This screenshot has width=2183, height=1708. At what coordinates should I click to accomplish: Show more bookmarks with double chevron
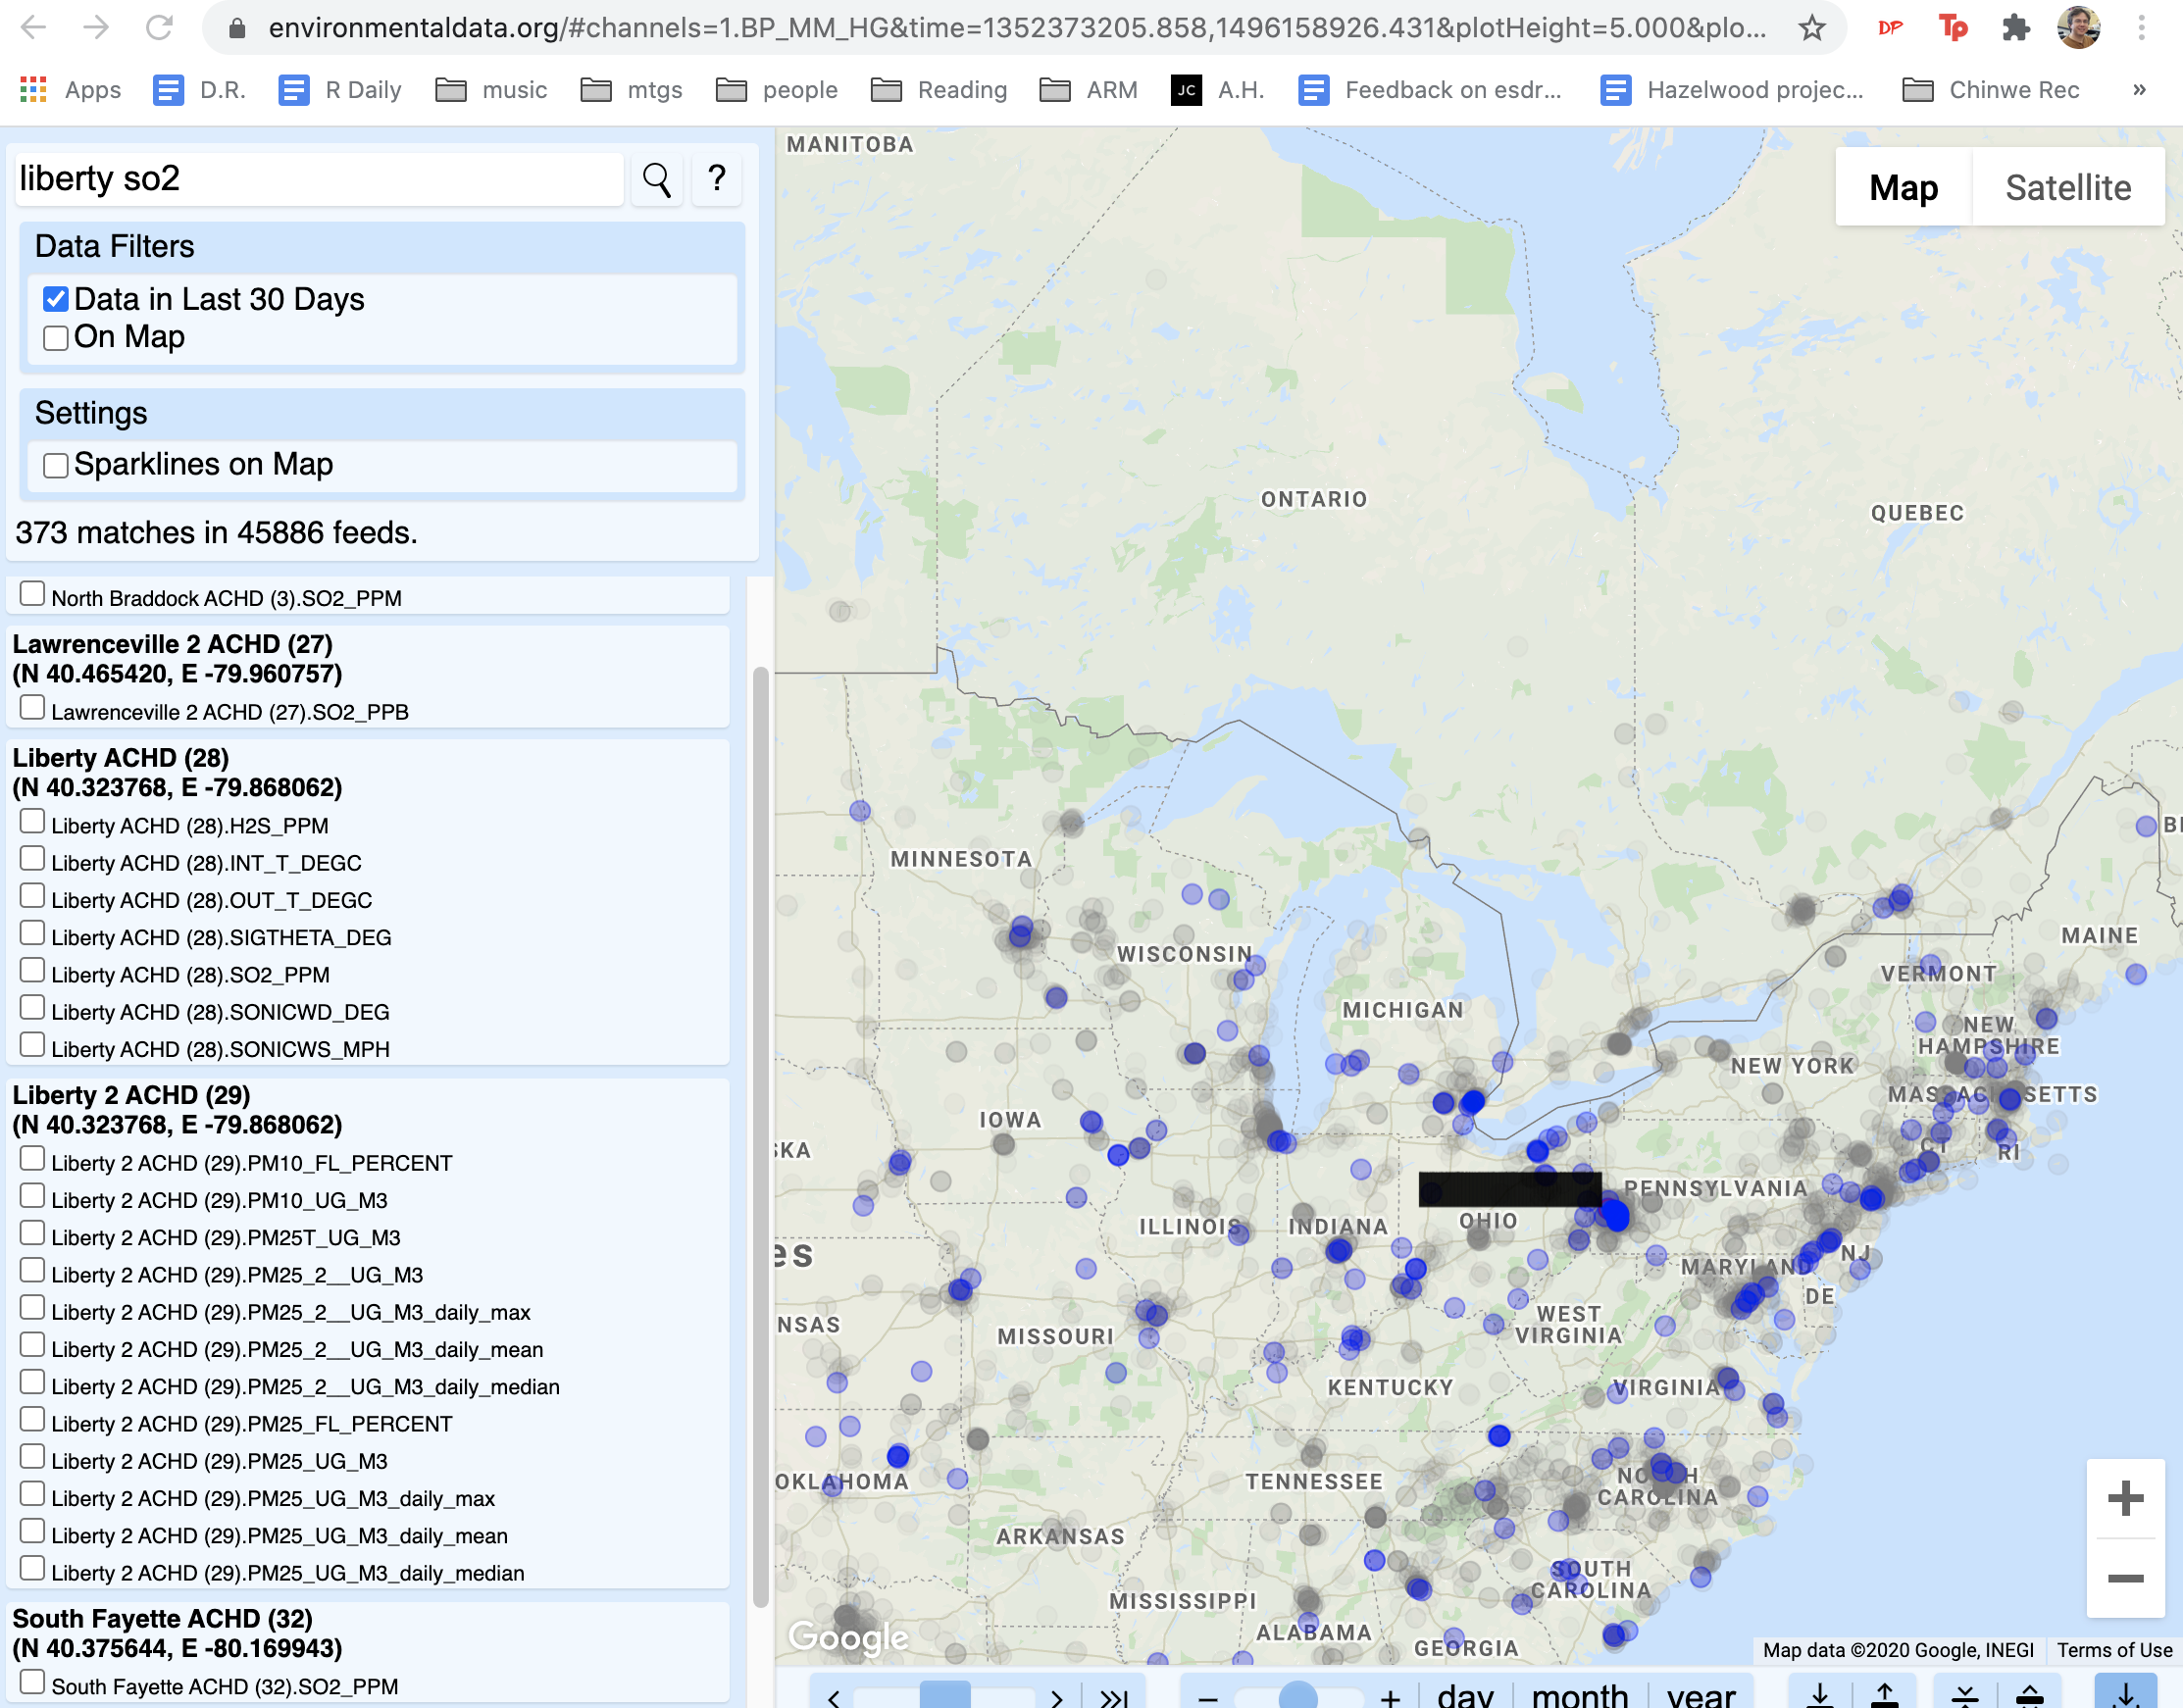pos(2139,90)
